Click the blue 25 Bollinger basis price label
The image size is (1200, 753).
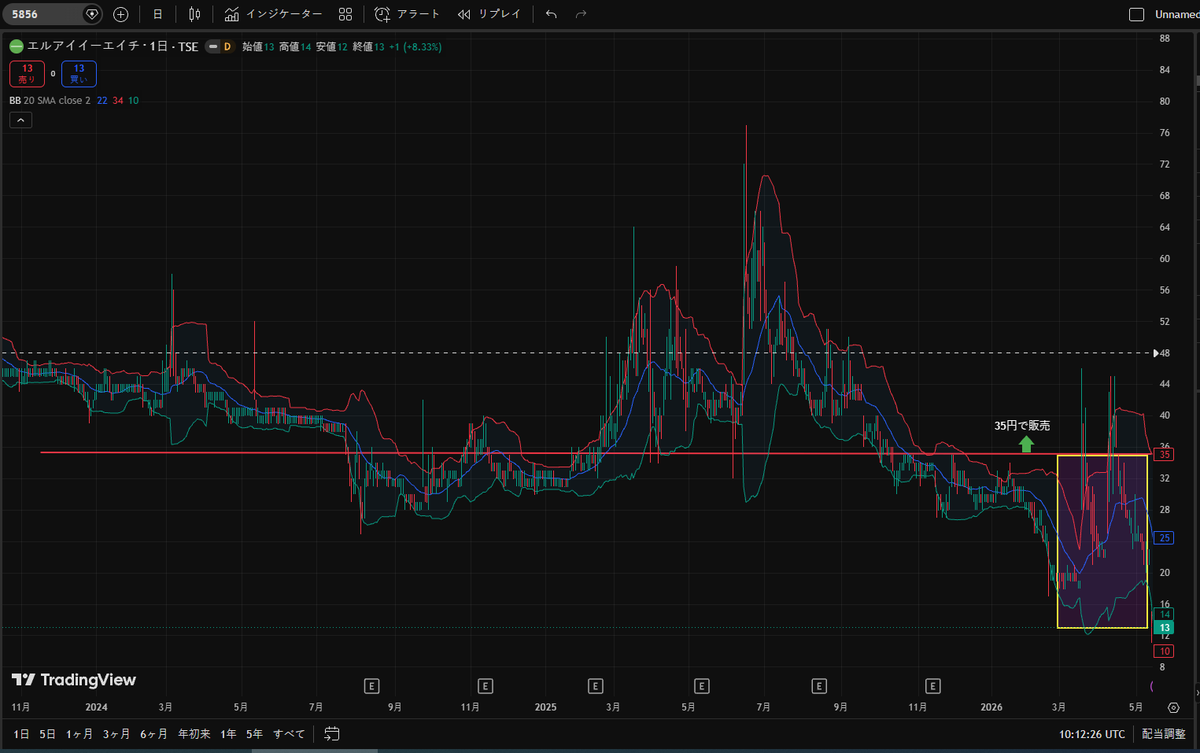[1164, 538]
